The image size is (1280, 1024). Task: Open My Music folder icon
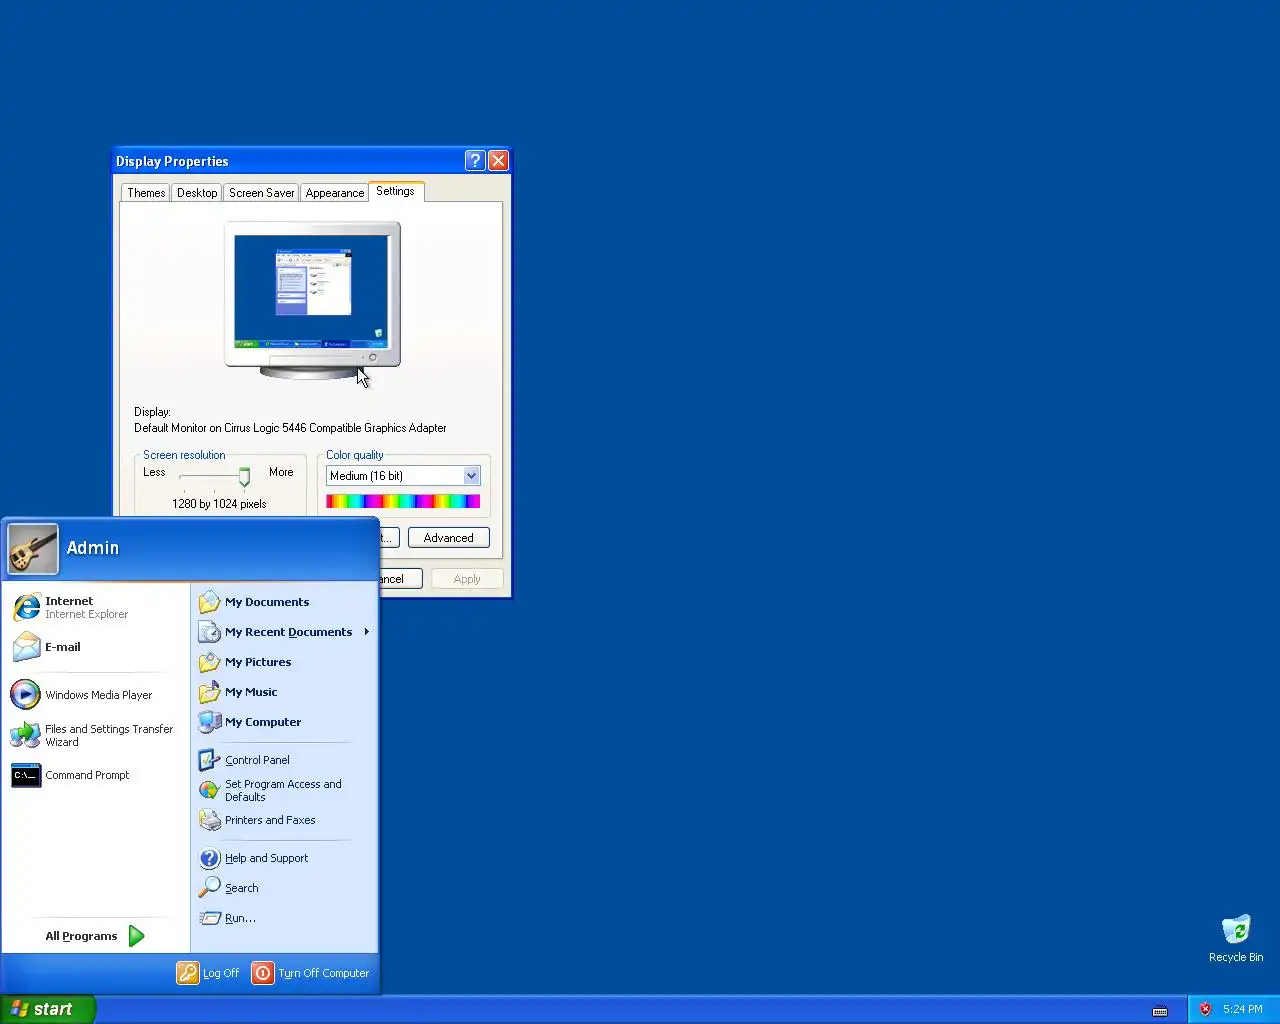209,692
